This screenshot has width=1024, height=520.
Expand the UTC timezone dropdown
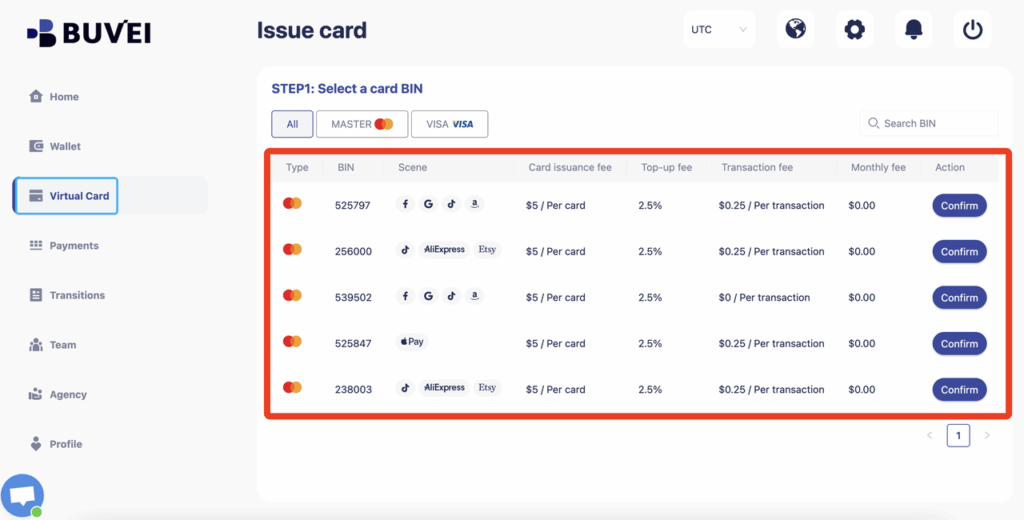click(x=718, y=29)
